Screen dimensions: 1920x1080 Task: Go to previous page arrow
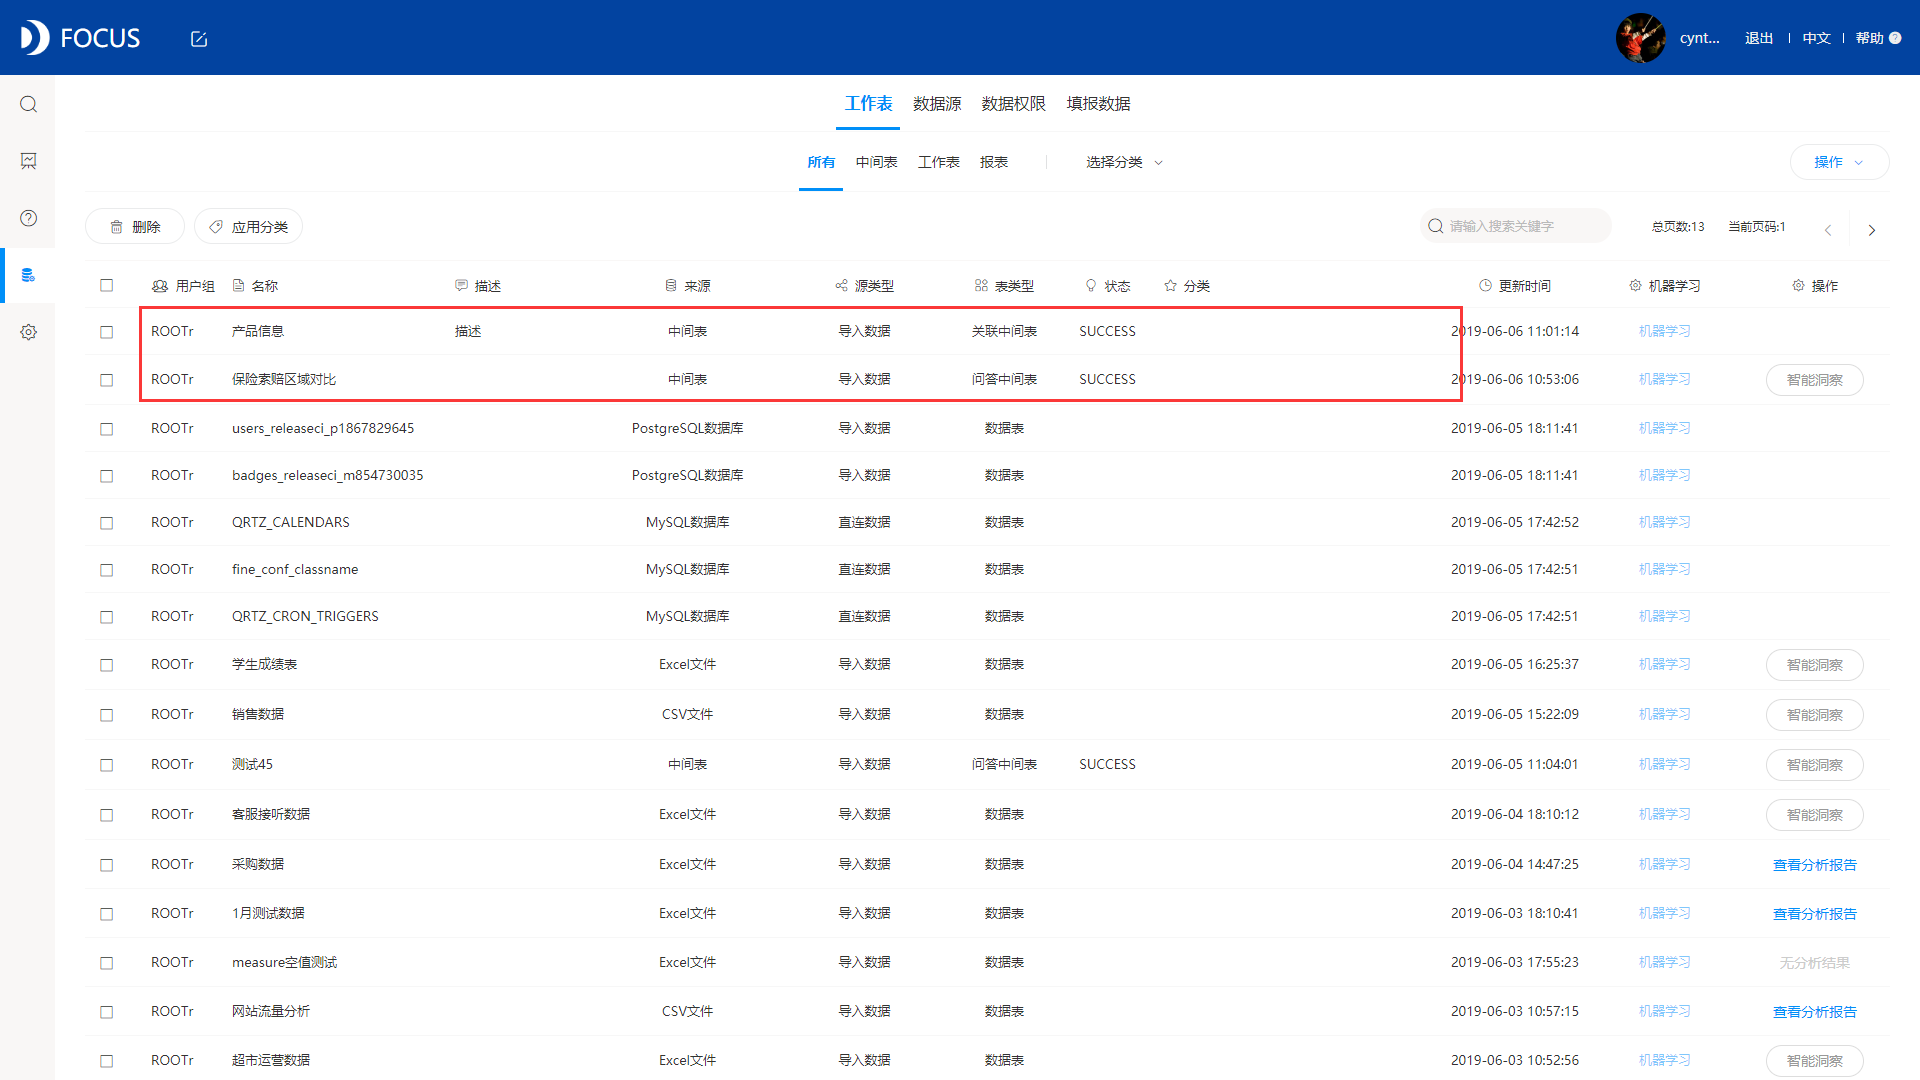[1828, 230]
